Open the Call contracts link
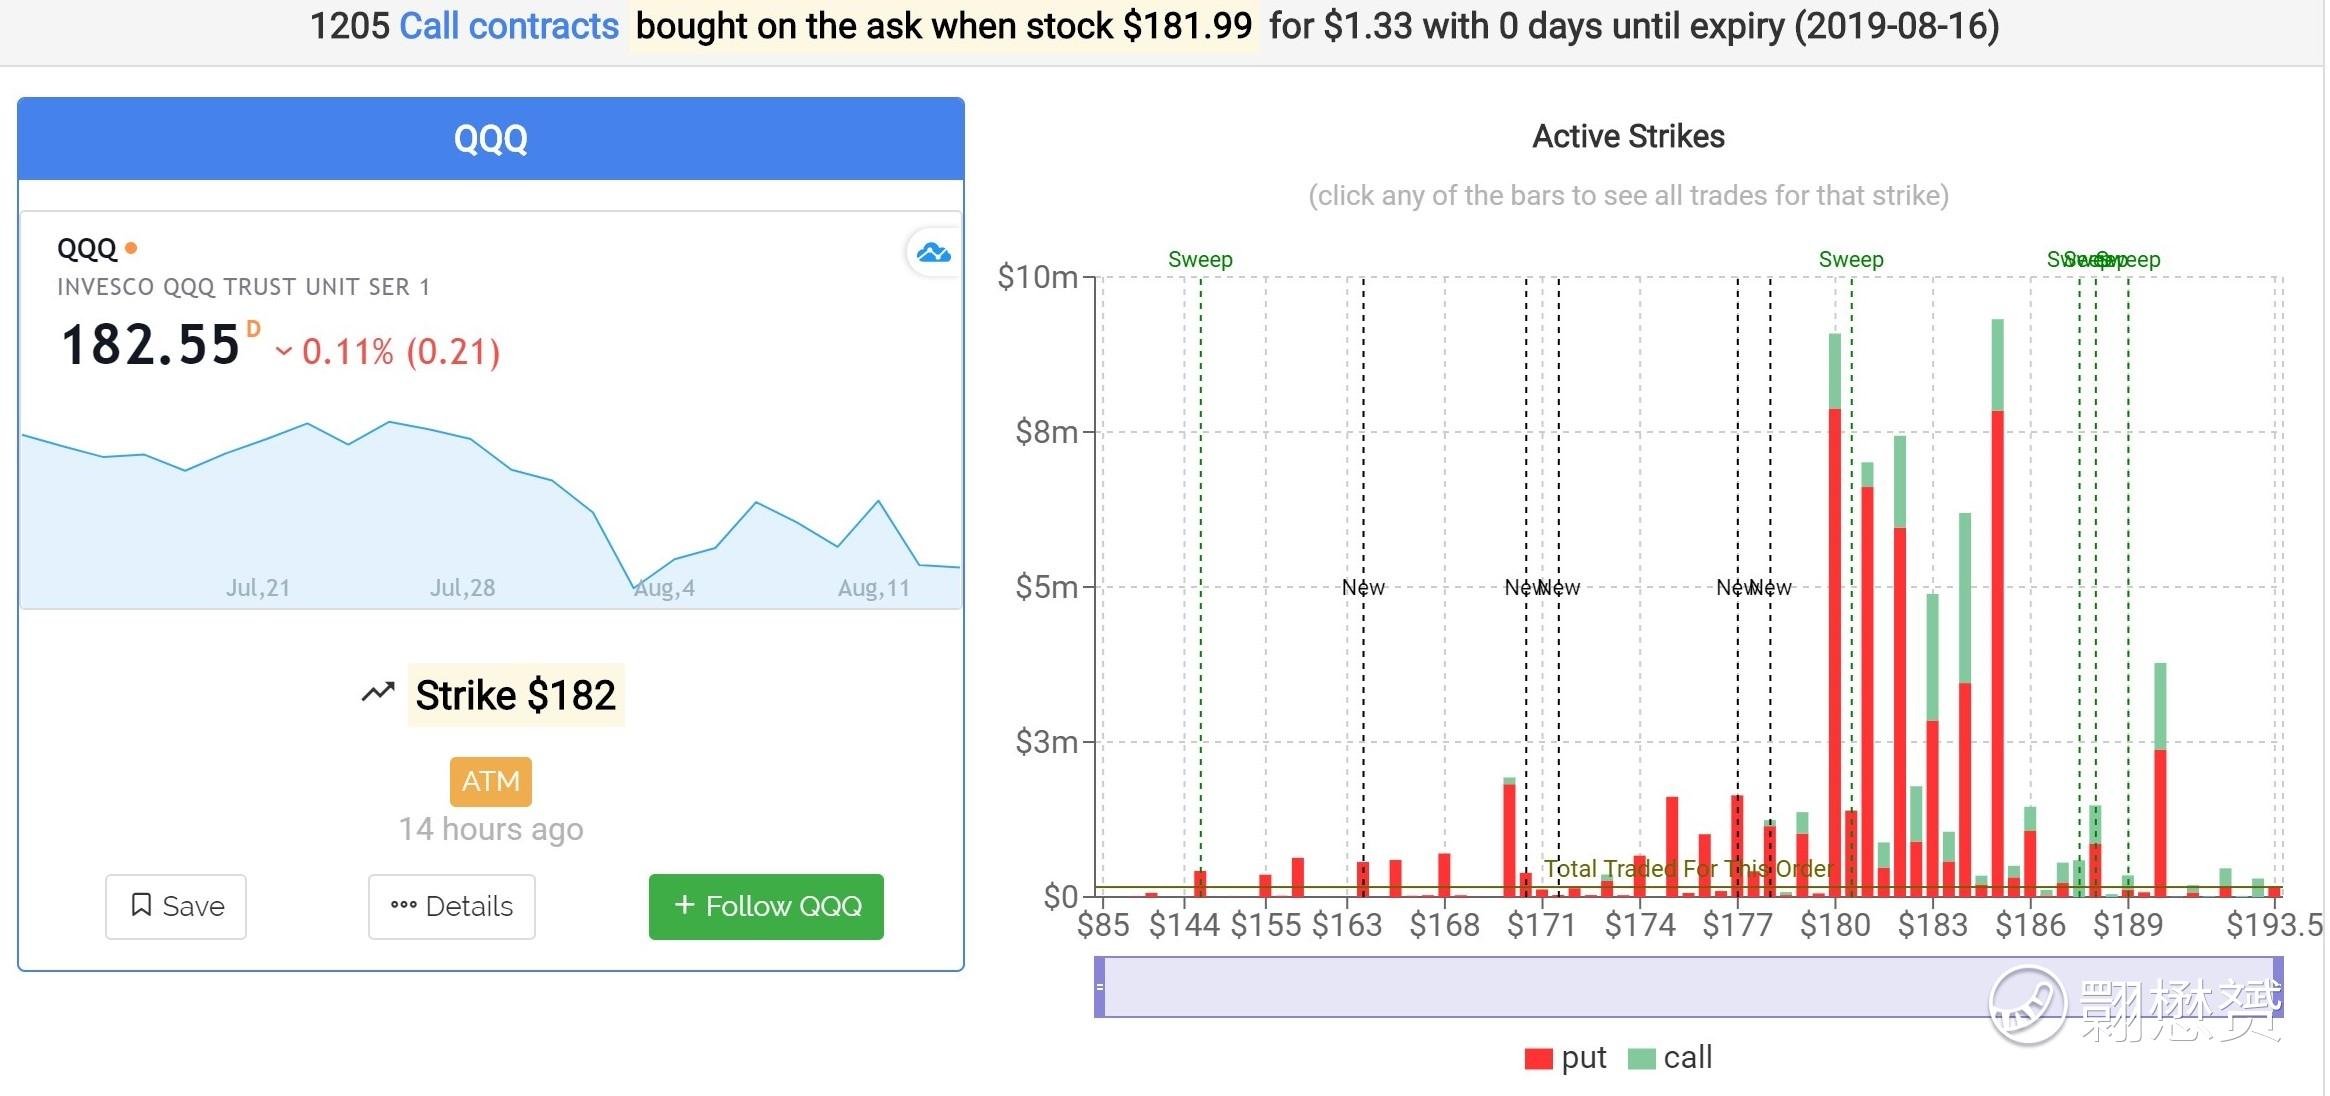Image resolution: width=2330 pixels, height=1096 pixels. (x=509, y=26)
